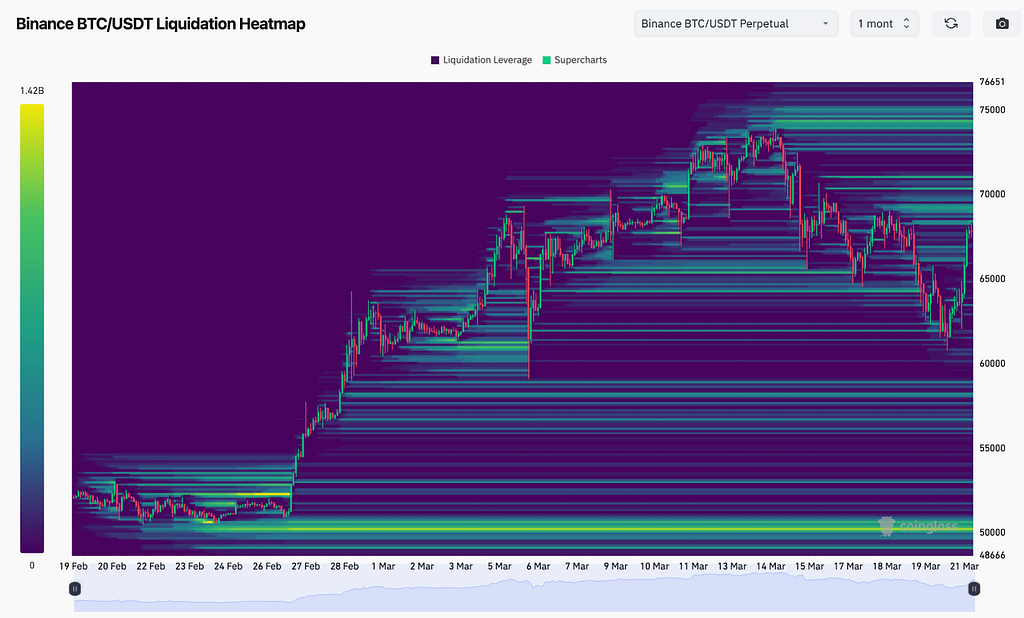This screenshot has height=618, width=1024.
Task: Click the refresh chart icon button
Action: [x=951, y=24]
